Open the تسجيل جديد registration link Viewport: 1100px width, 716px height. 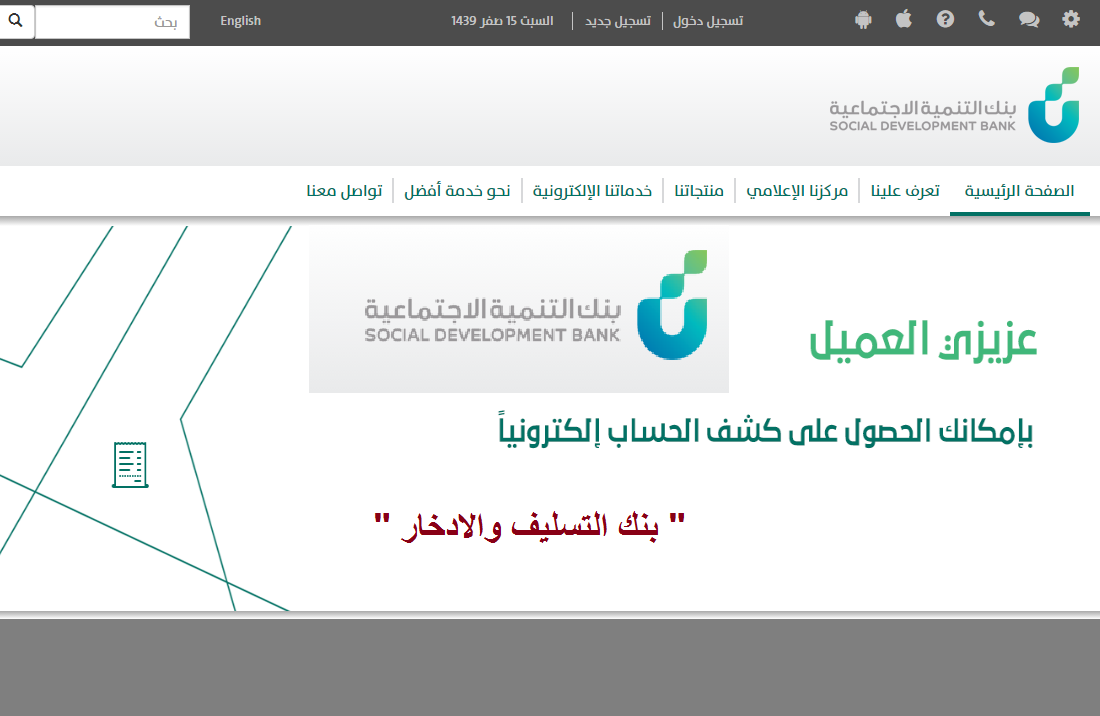[x=618, y=21]
